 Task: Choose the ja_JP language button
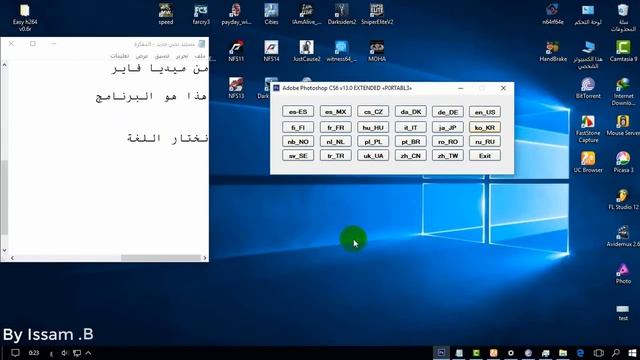448,127
